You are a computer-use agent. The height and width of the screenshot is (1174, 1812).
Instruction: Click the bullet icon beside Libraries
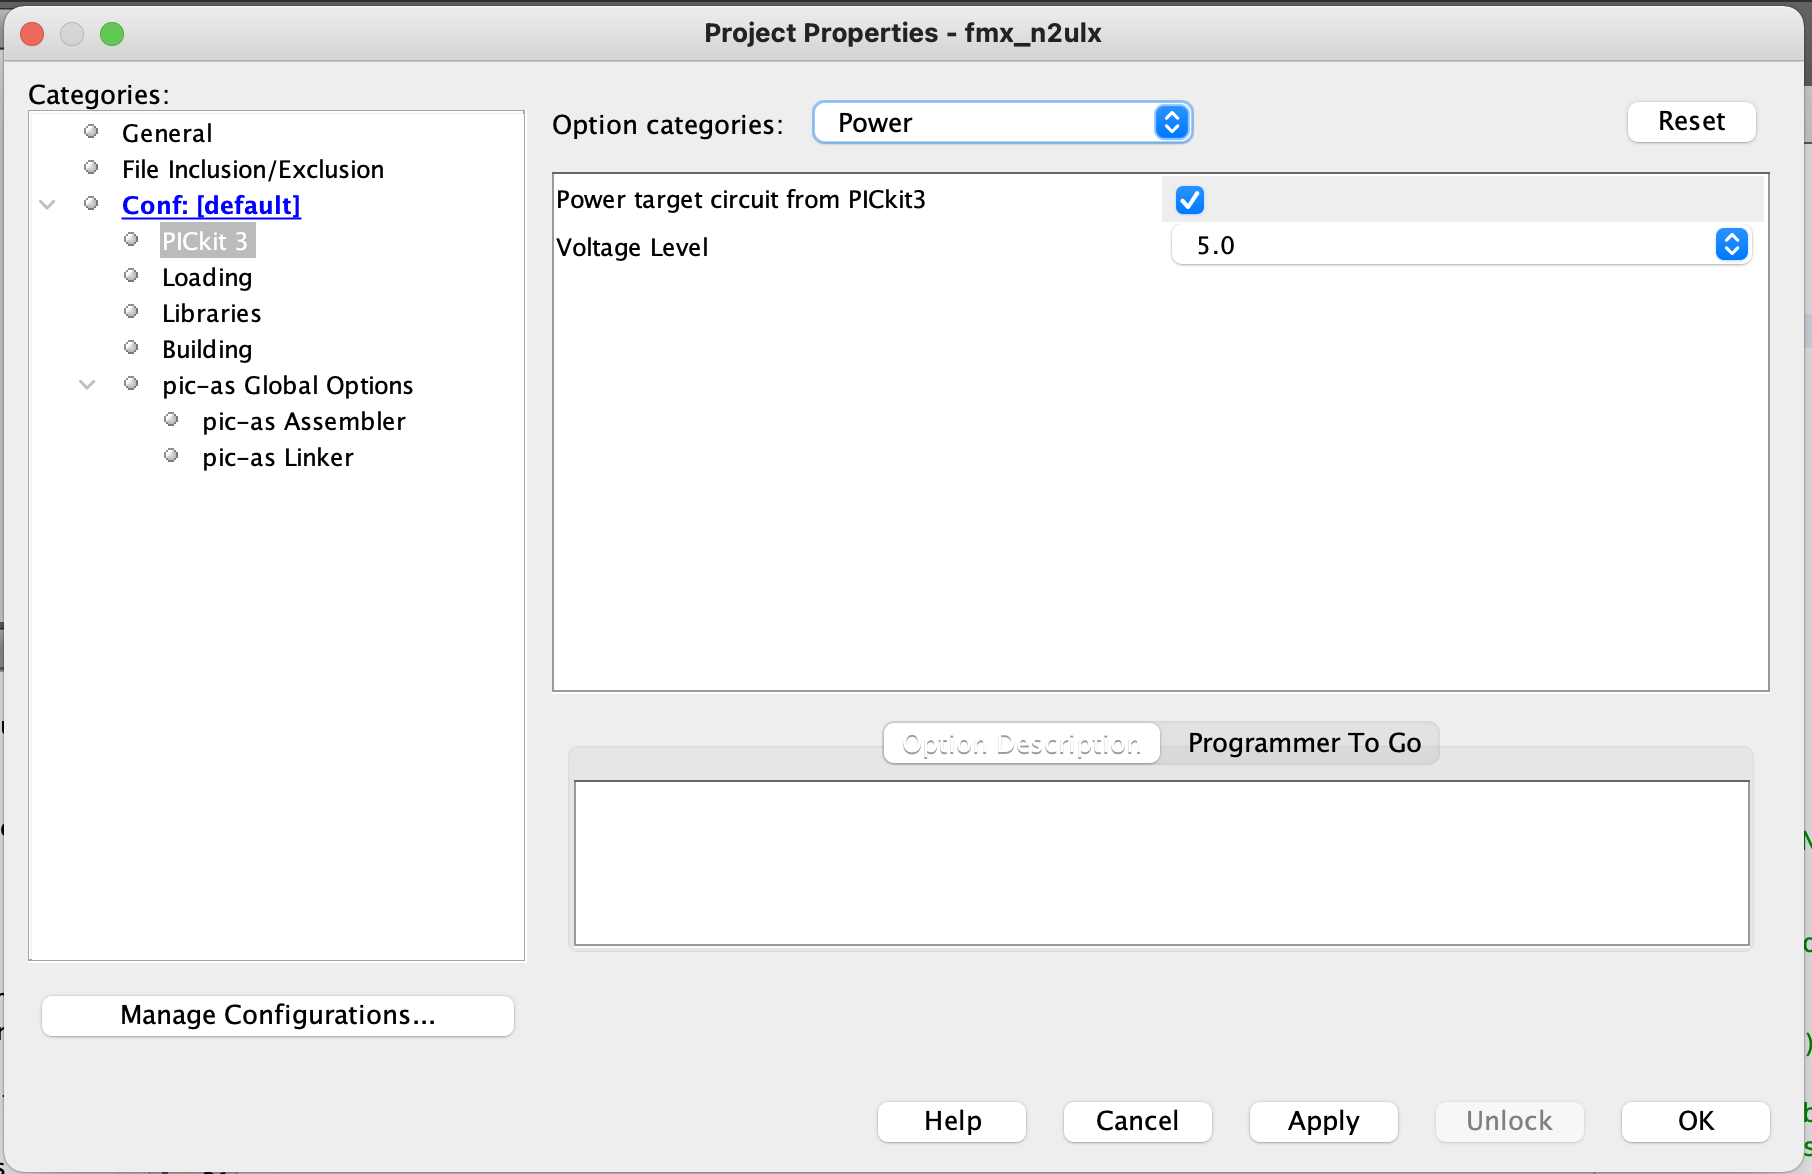(131, 312)
